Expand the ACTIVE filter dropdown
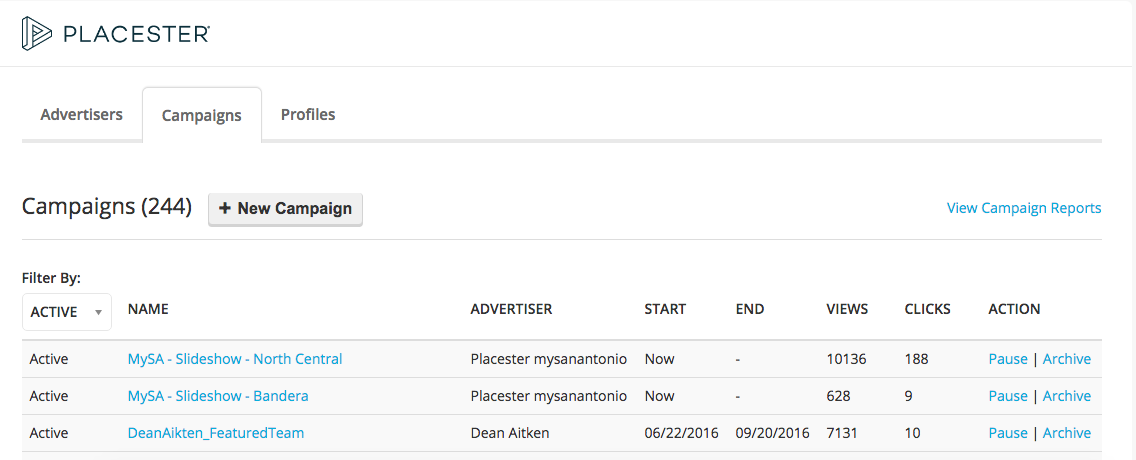Screen dimensions: 1136x460 [67, 311]
